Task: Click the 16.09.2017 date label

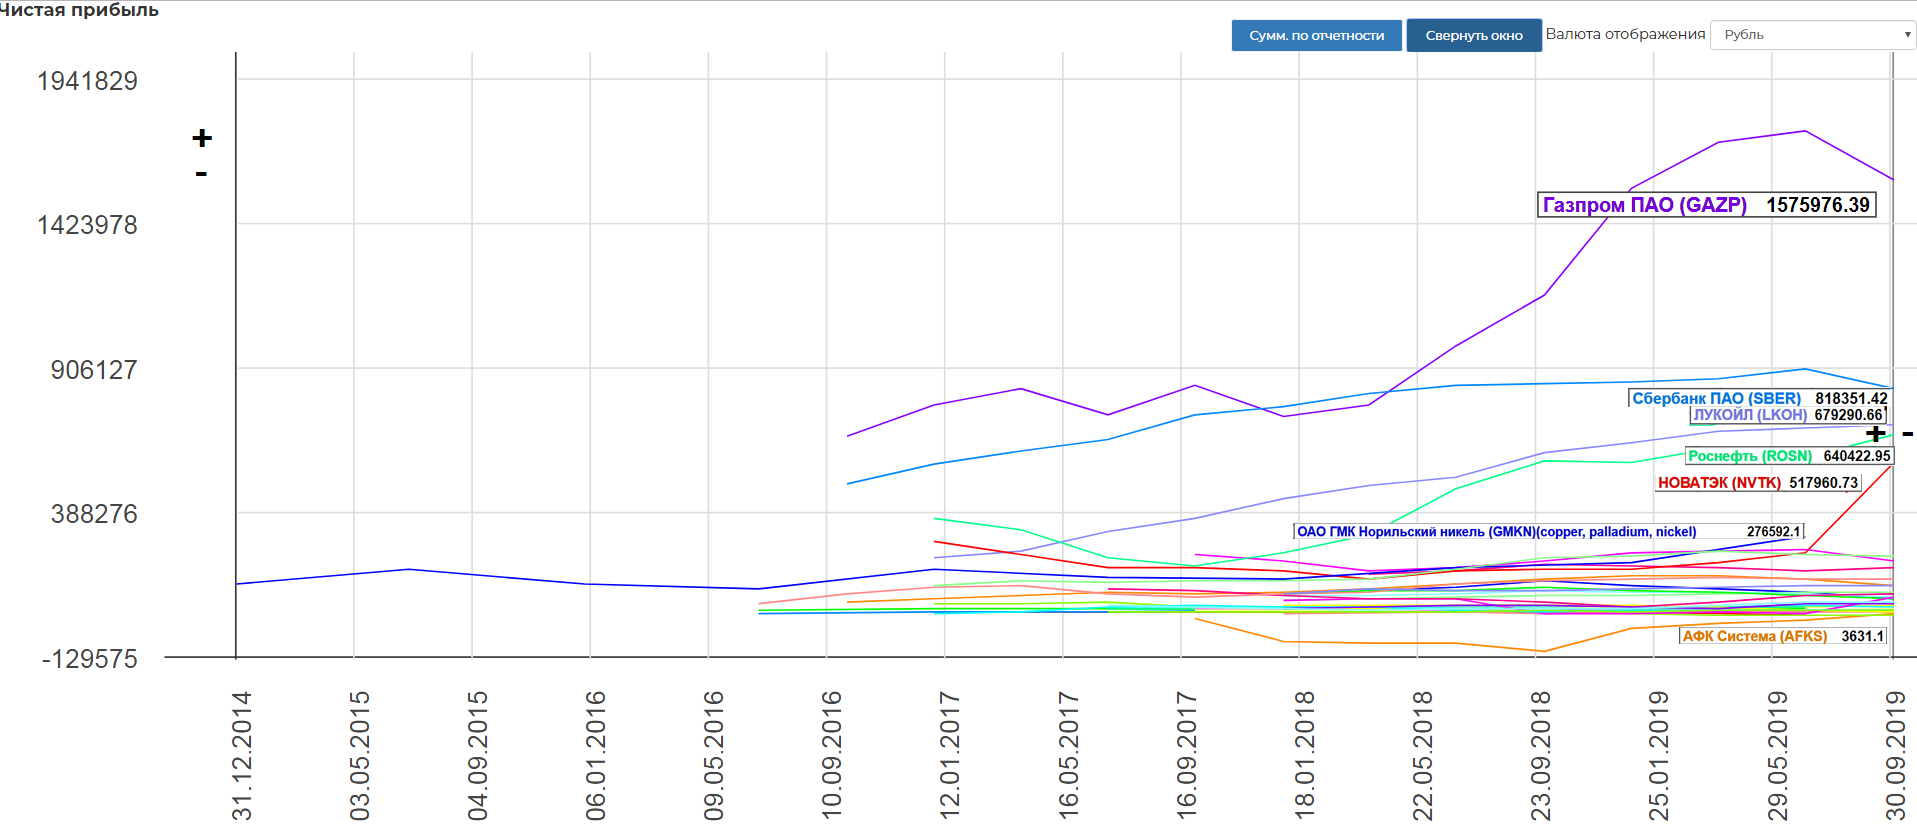Action: 1186,756
